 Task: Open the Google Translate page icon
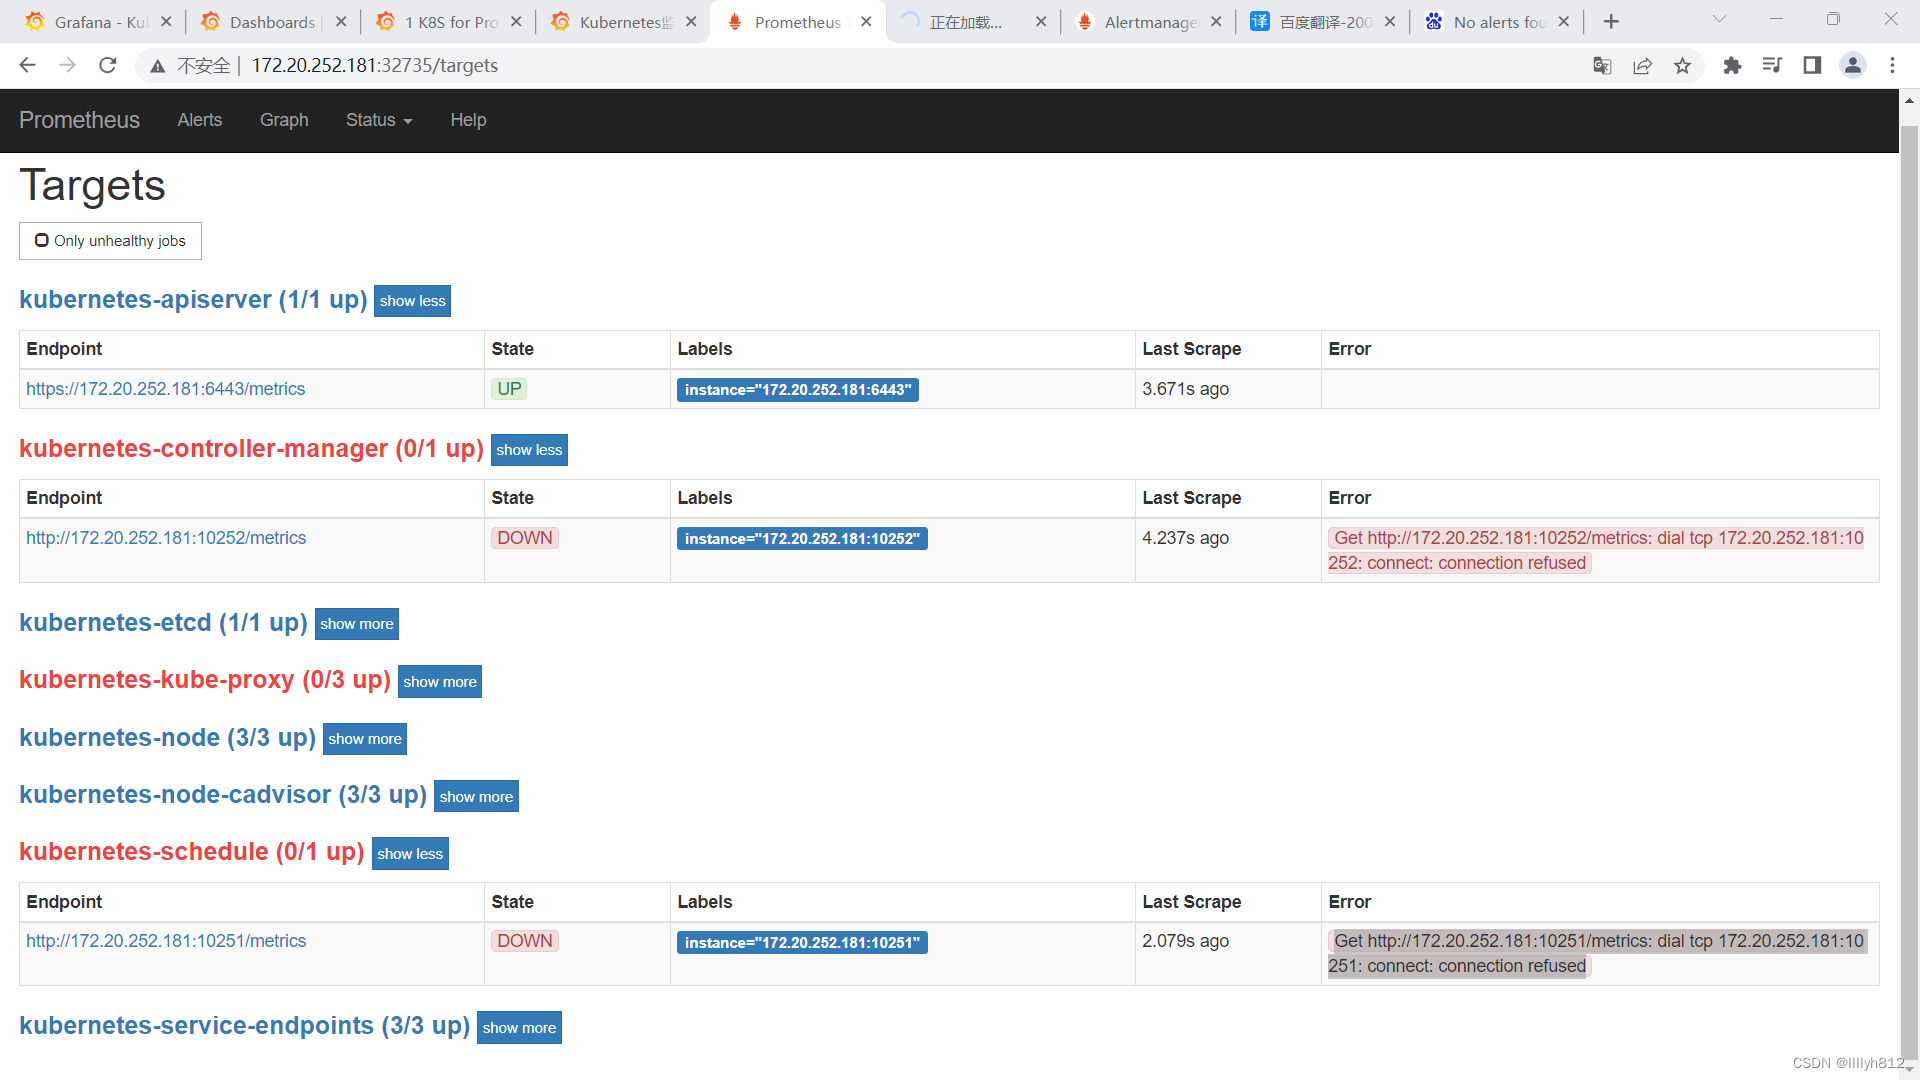point(1602,65)
